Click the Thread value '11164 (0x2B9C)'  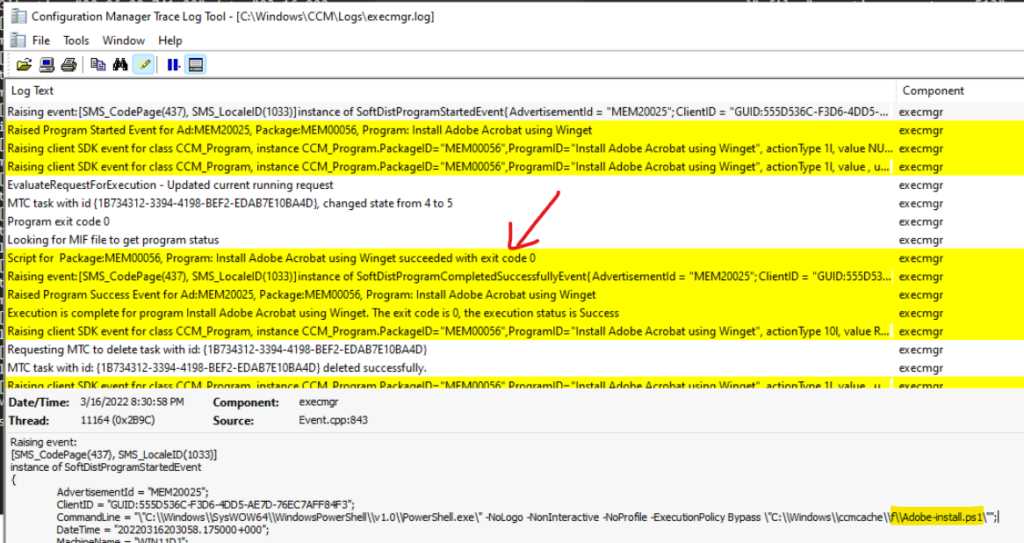[118, 420]
